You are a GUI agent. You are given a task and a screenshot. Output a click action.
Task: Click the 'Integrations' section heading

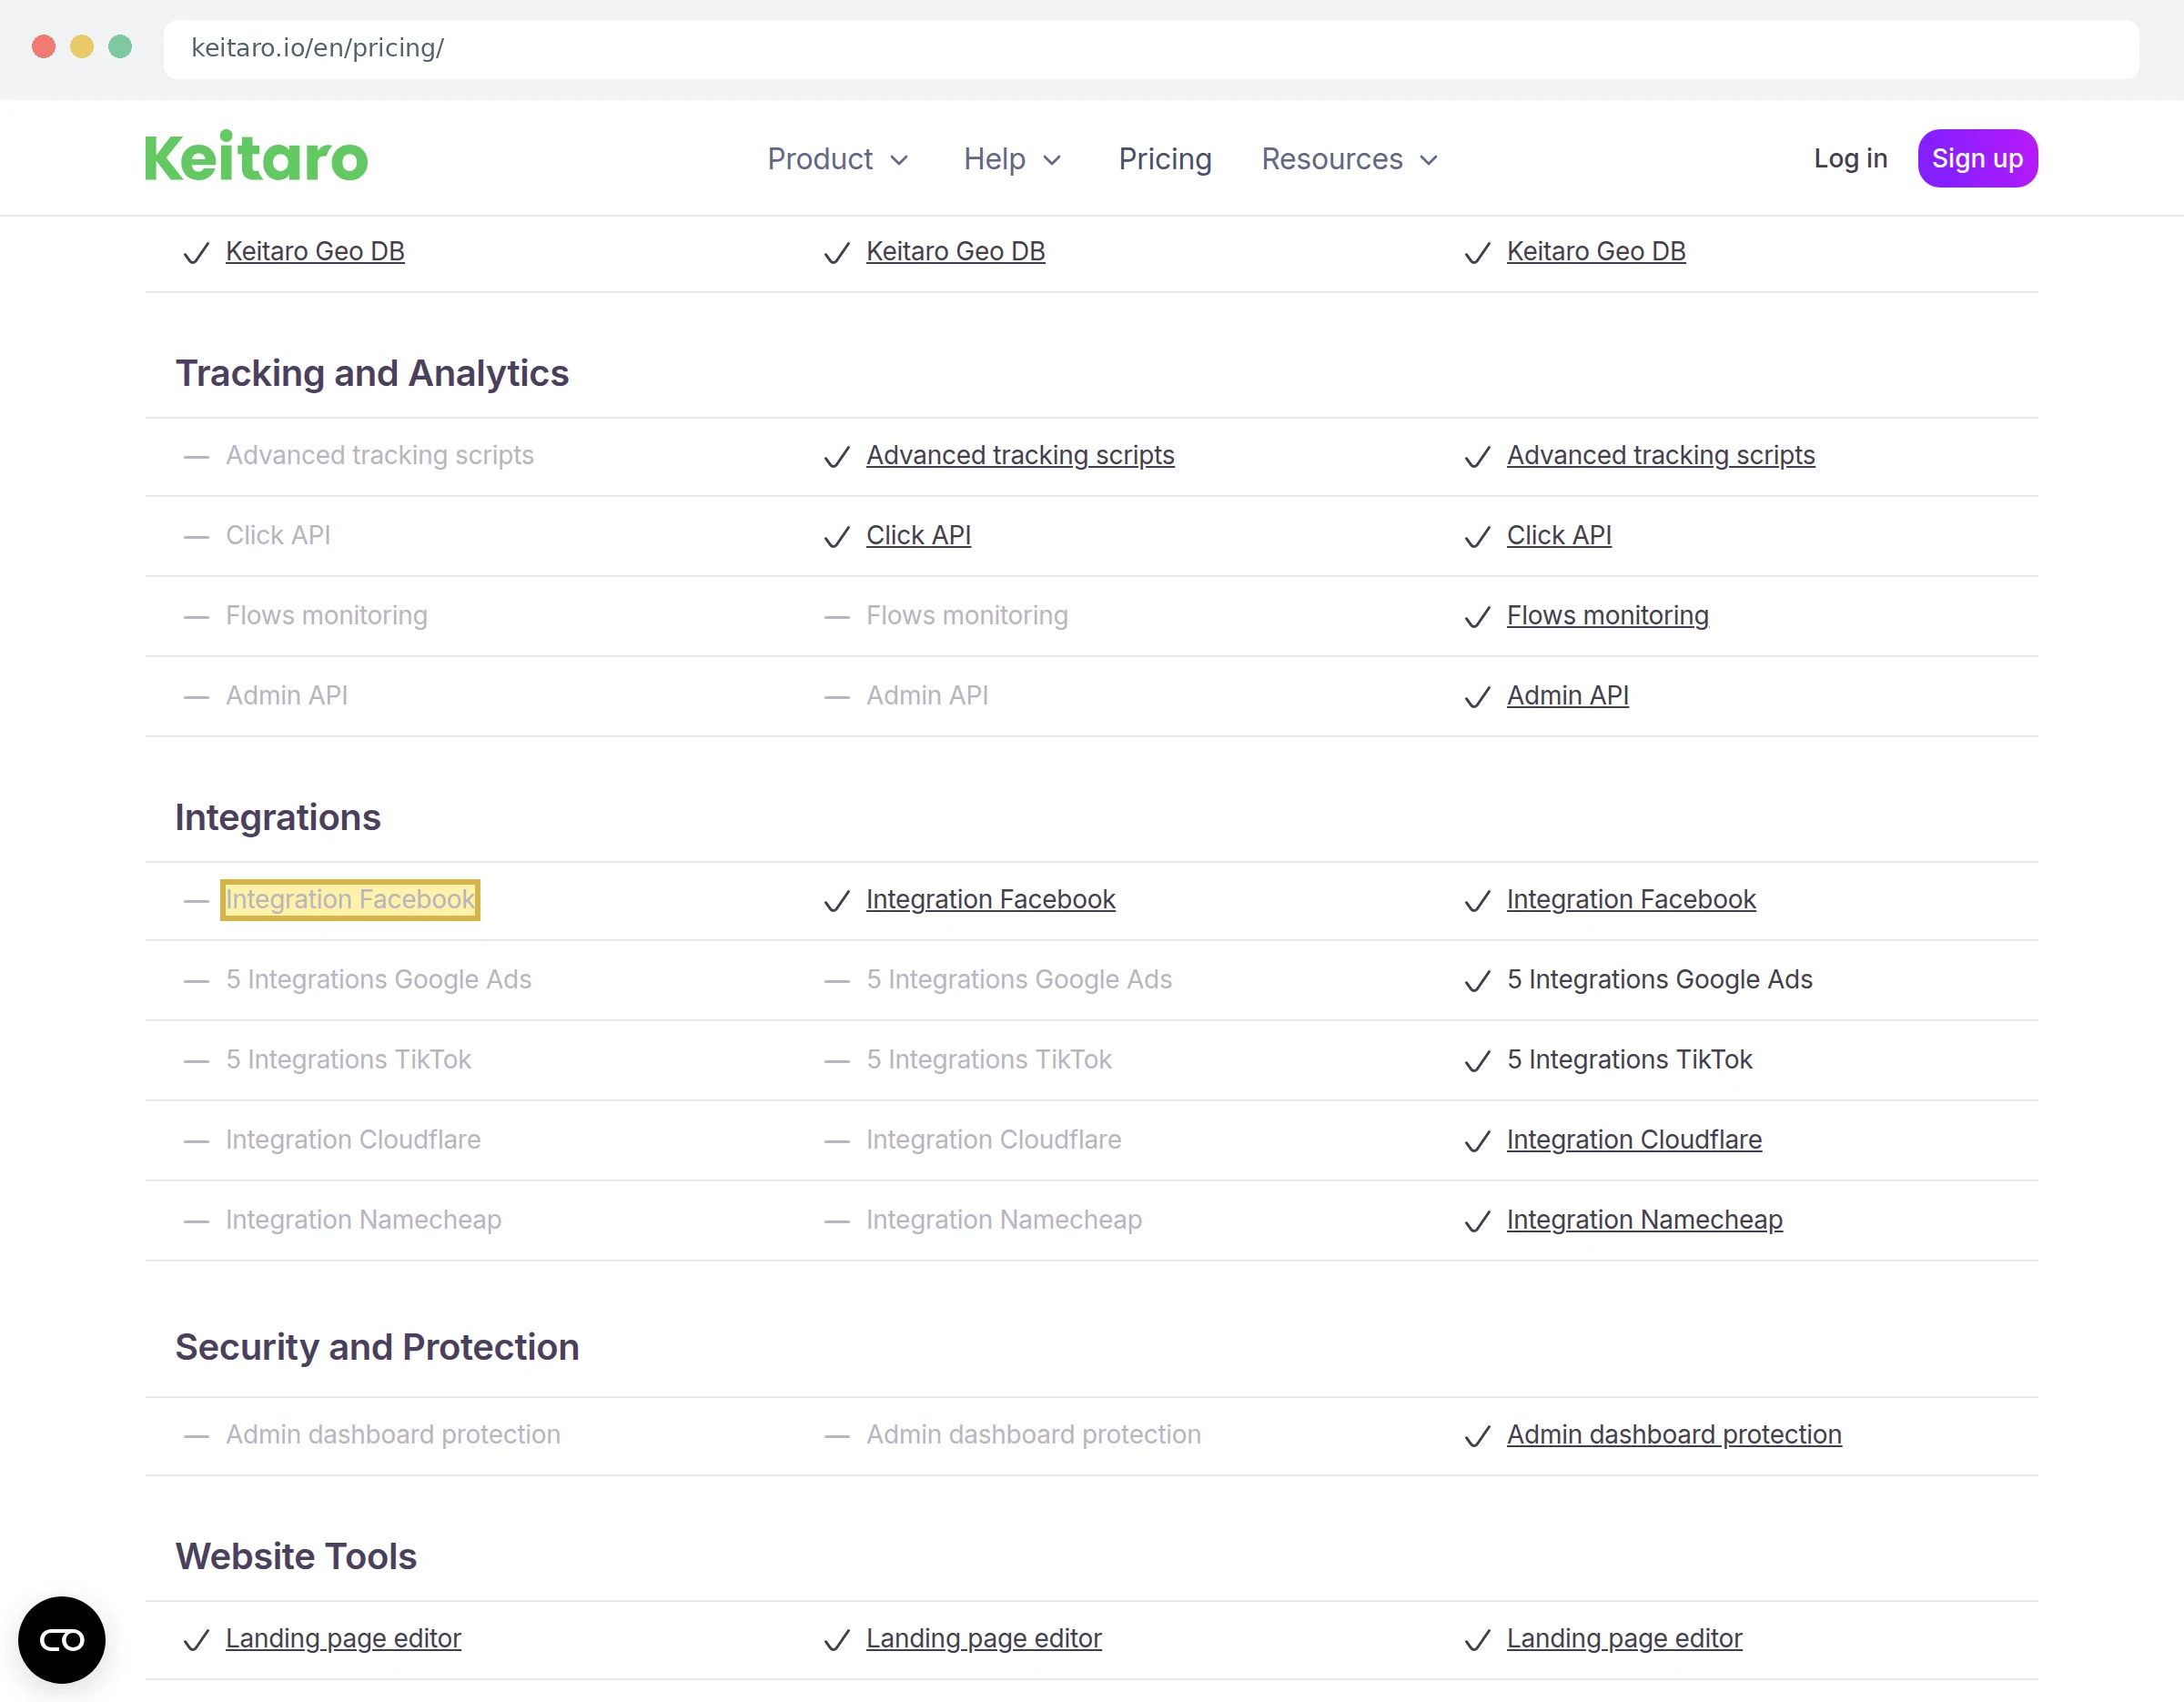click(278, 817)
